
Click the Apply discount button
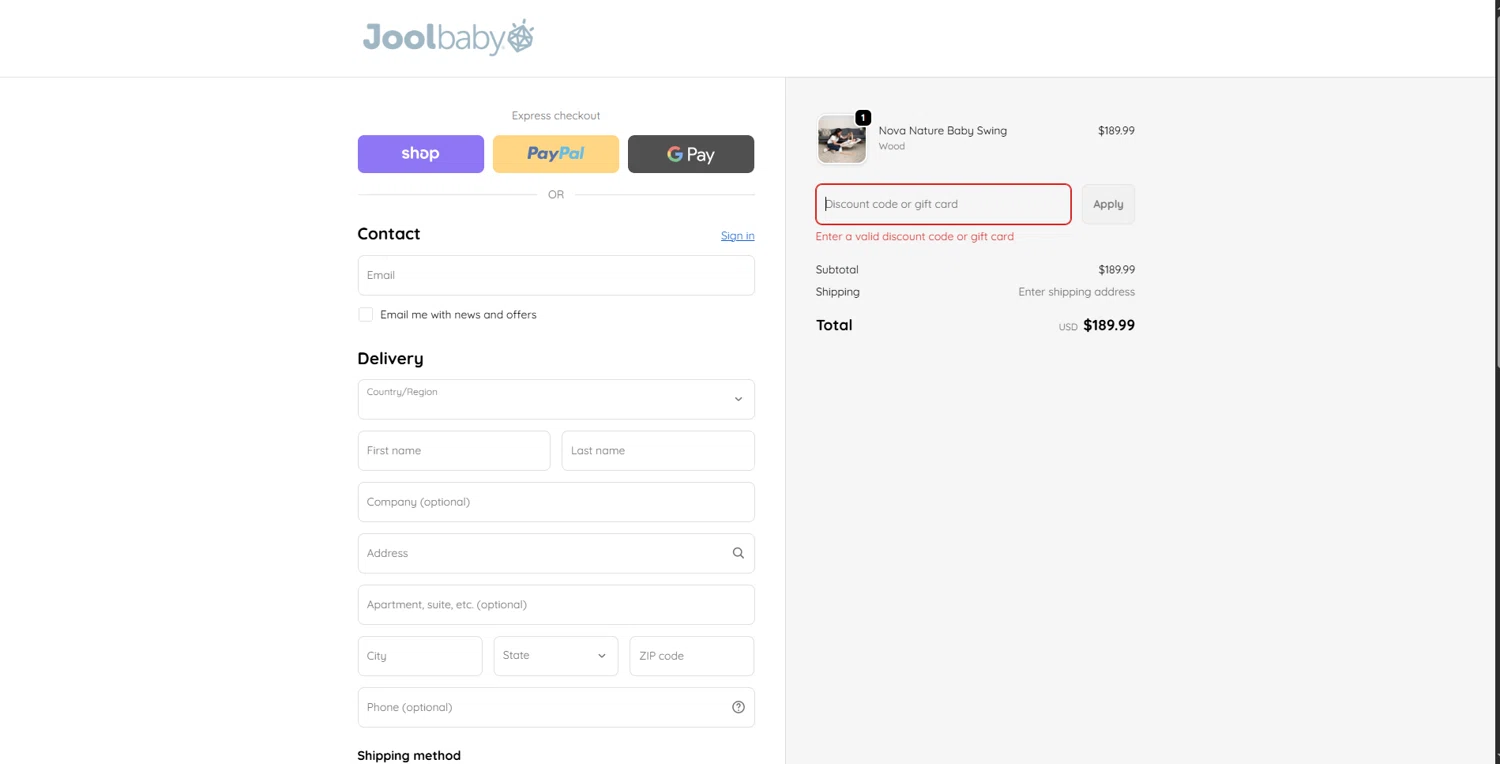(1108, 204)
